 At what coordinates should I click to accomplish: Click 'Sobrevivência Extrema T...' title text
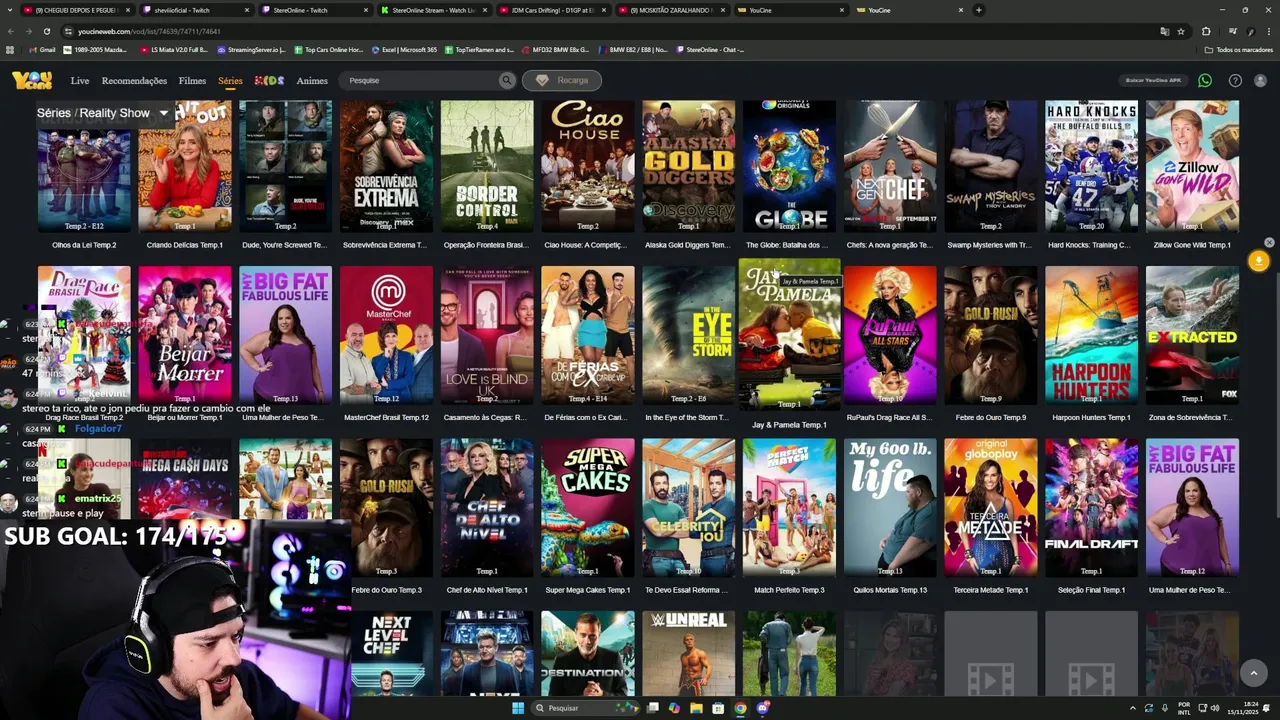point(386,245)
